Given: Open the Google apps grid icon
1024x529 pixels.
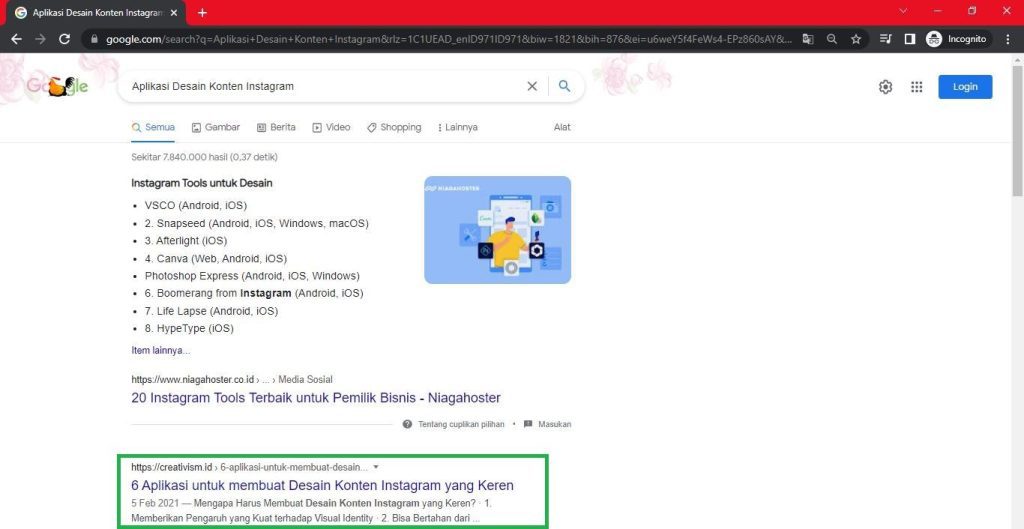Looking at the screenshot, I should coord(916,87).
